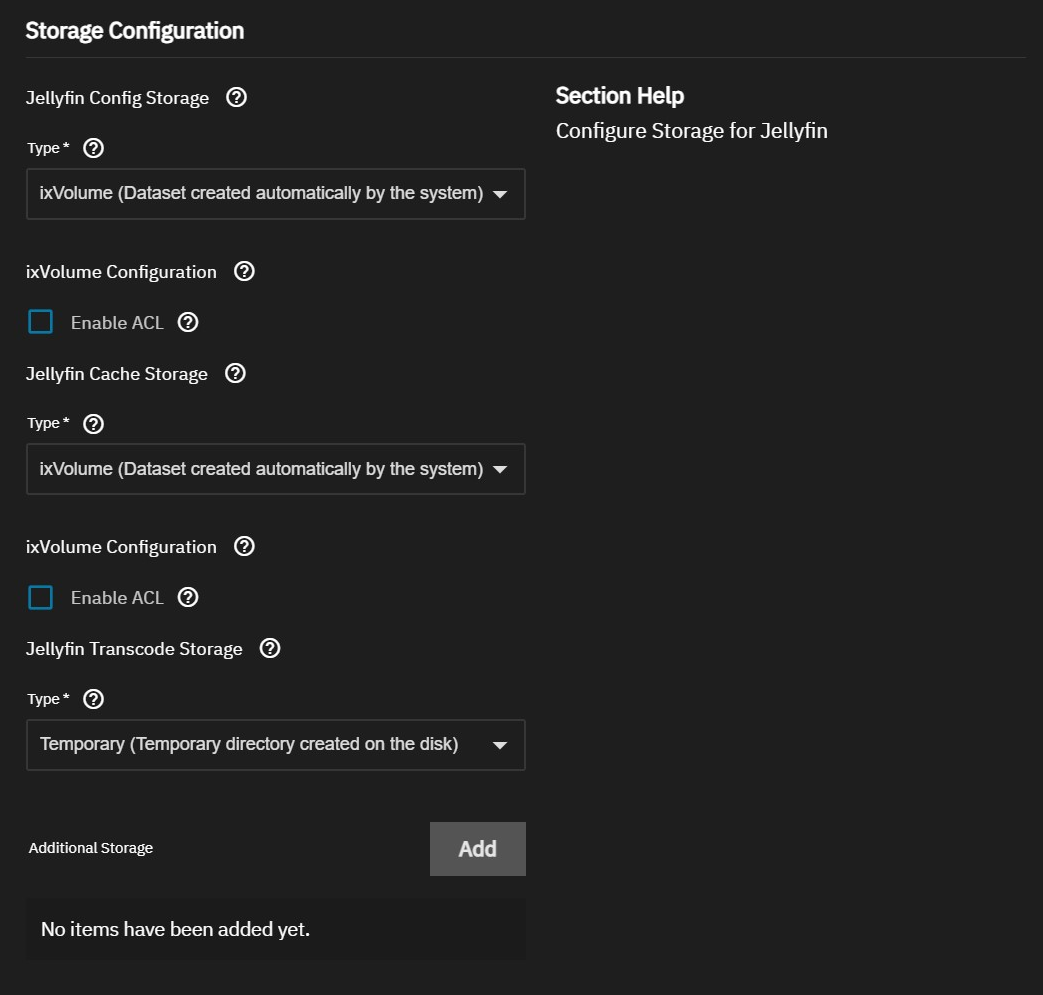Expand the arrow on the Cache Storage selector
The height and width of the screenshot is (995, 1043).
click(x=499, y=468)
